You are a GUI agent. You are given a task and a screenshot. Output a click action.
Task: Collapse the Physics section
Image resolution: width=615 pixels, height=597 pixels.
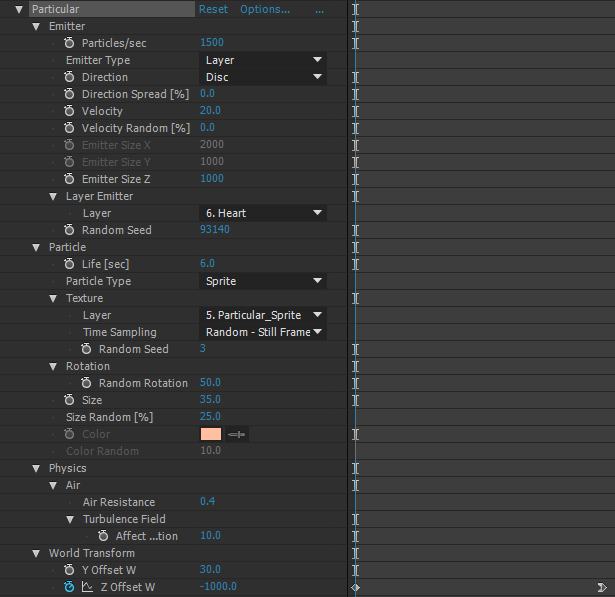click(x=36, y=468)
